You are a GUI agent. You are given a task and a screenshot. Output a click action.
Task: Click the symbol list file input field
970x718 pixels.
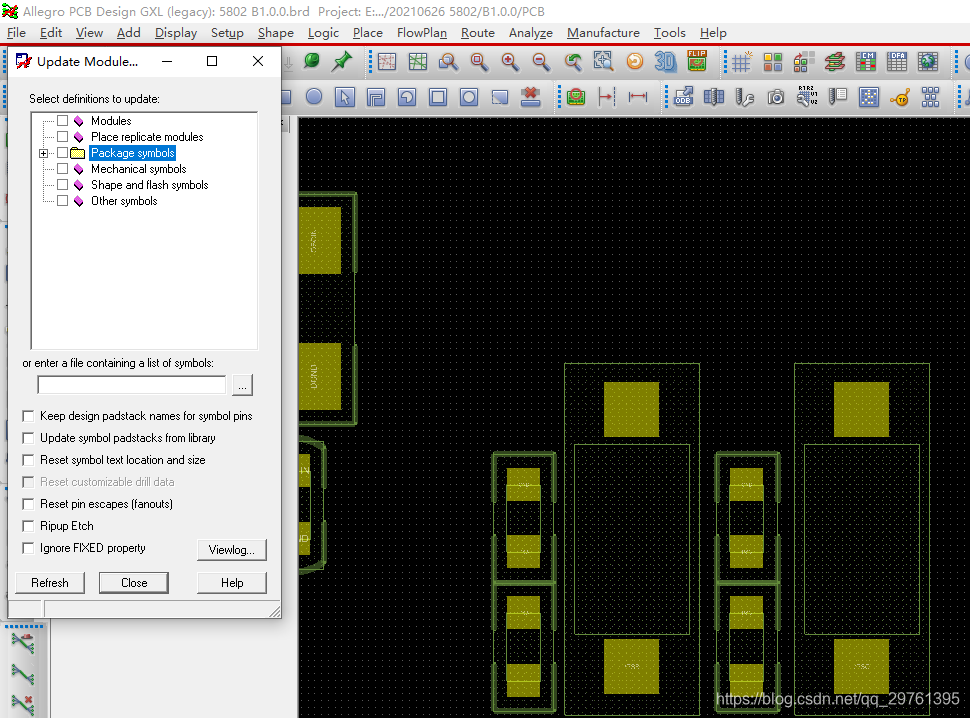click(x=132, y=385)
